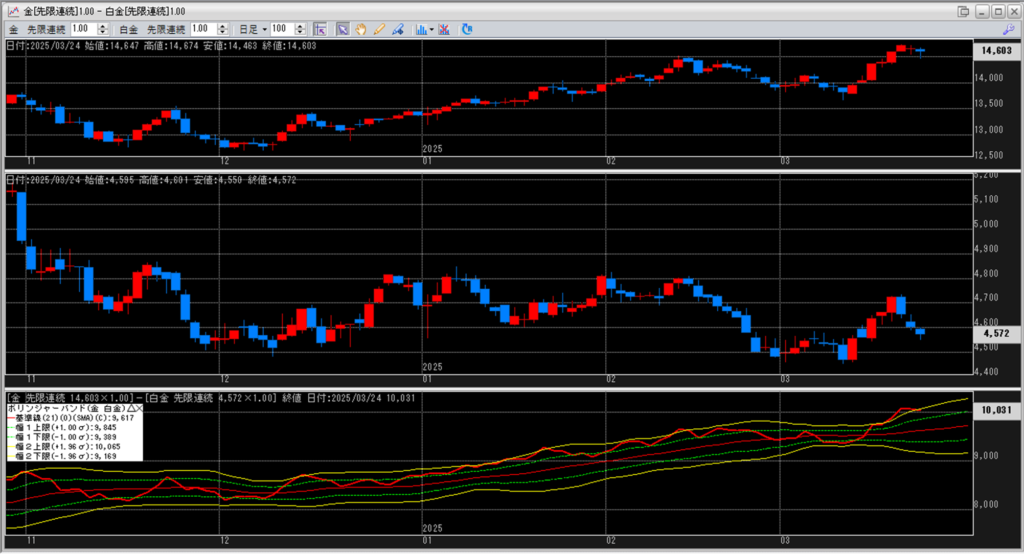The height and width of the screenshot is (554, 1024).
Task: Refresh the chart with reload icon
Action: click(x=466, y=29)
